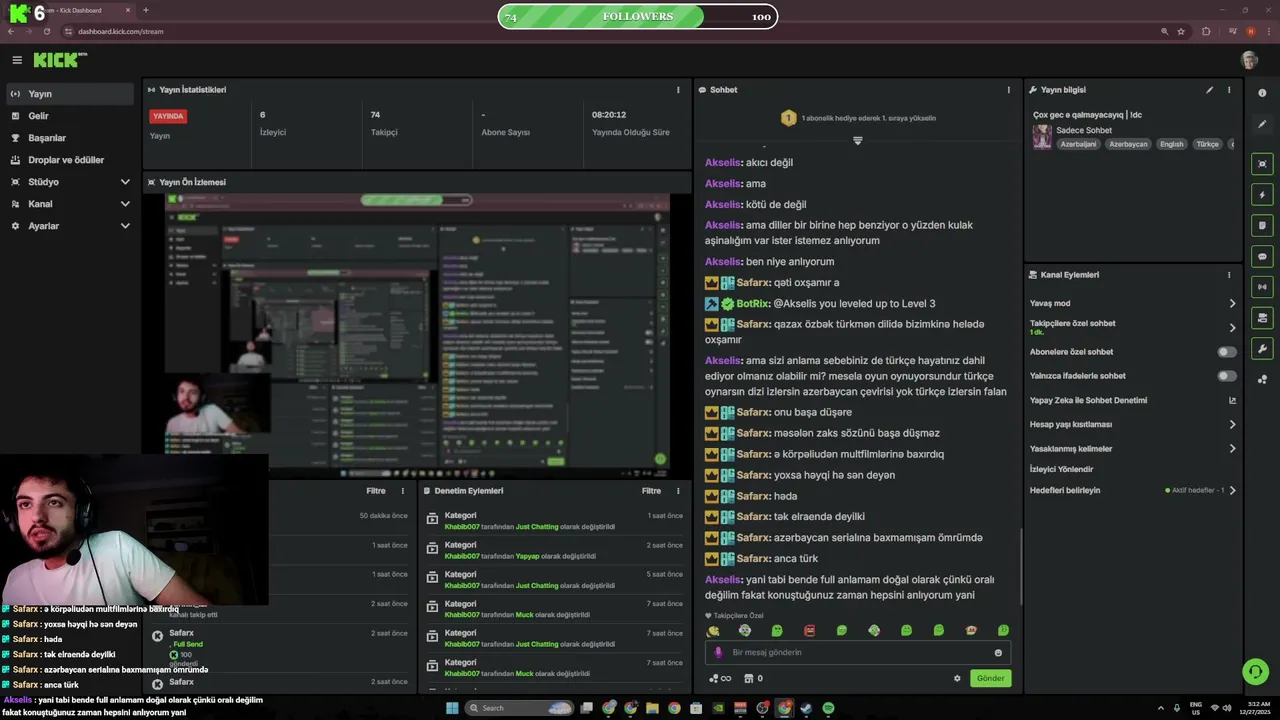Select Droplar ve ödüller in sidebar
Image resolution: width=1280 pixels, height=720 pixels.
69,160
